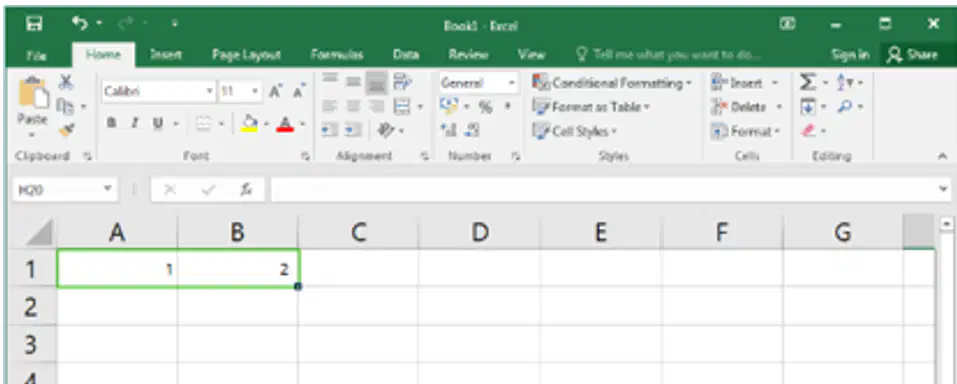Click Merge & Center icon
Screen dimensions: 957x384
tap(402, 107)
